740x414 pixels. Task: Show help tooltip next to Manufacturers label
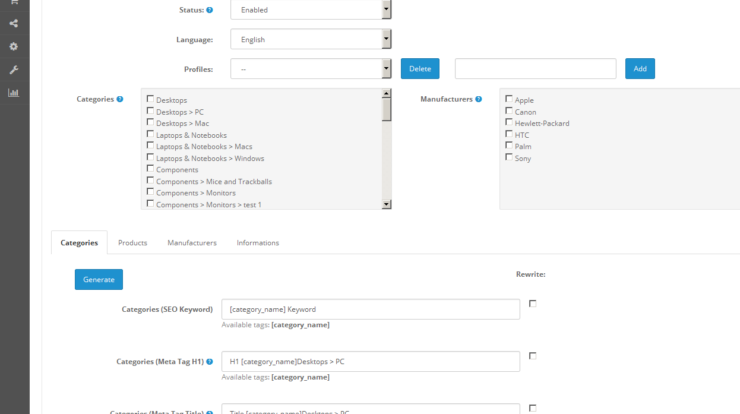point(479,99)
